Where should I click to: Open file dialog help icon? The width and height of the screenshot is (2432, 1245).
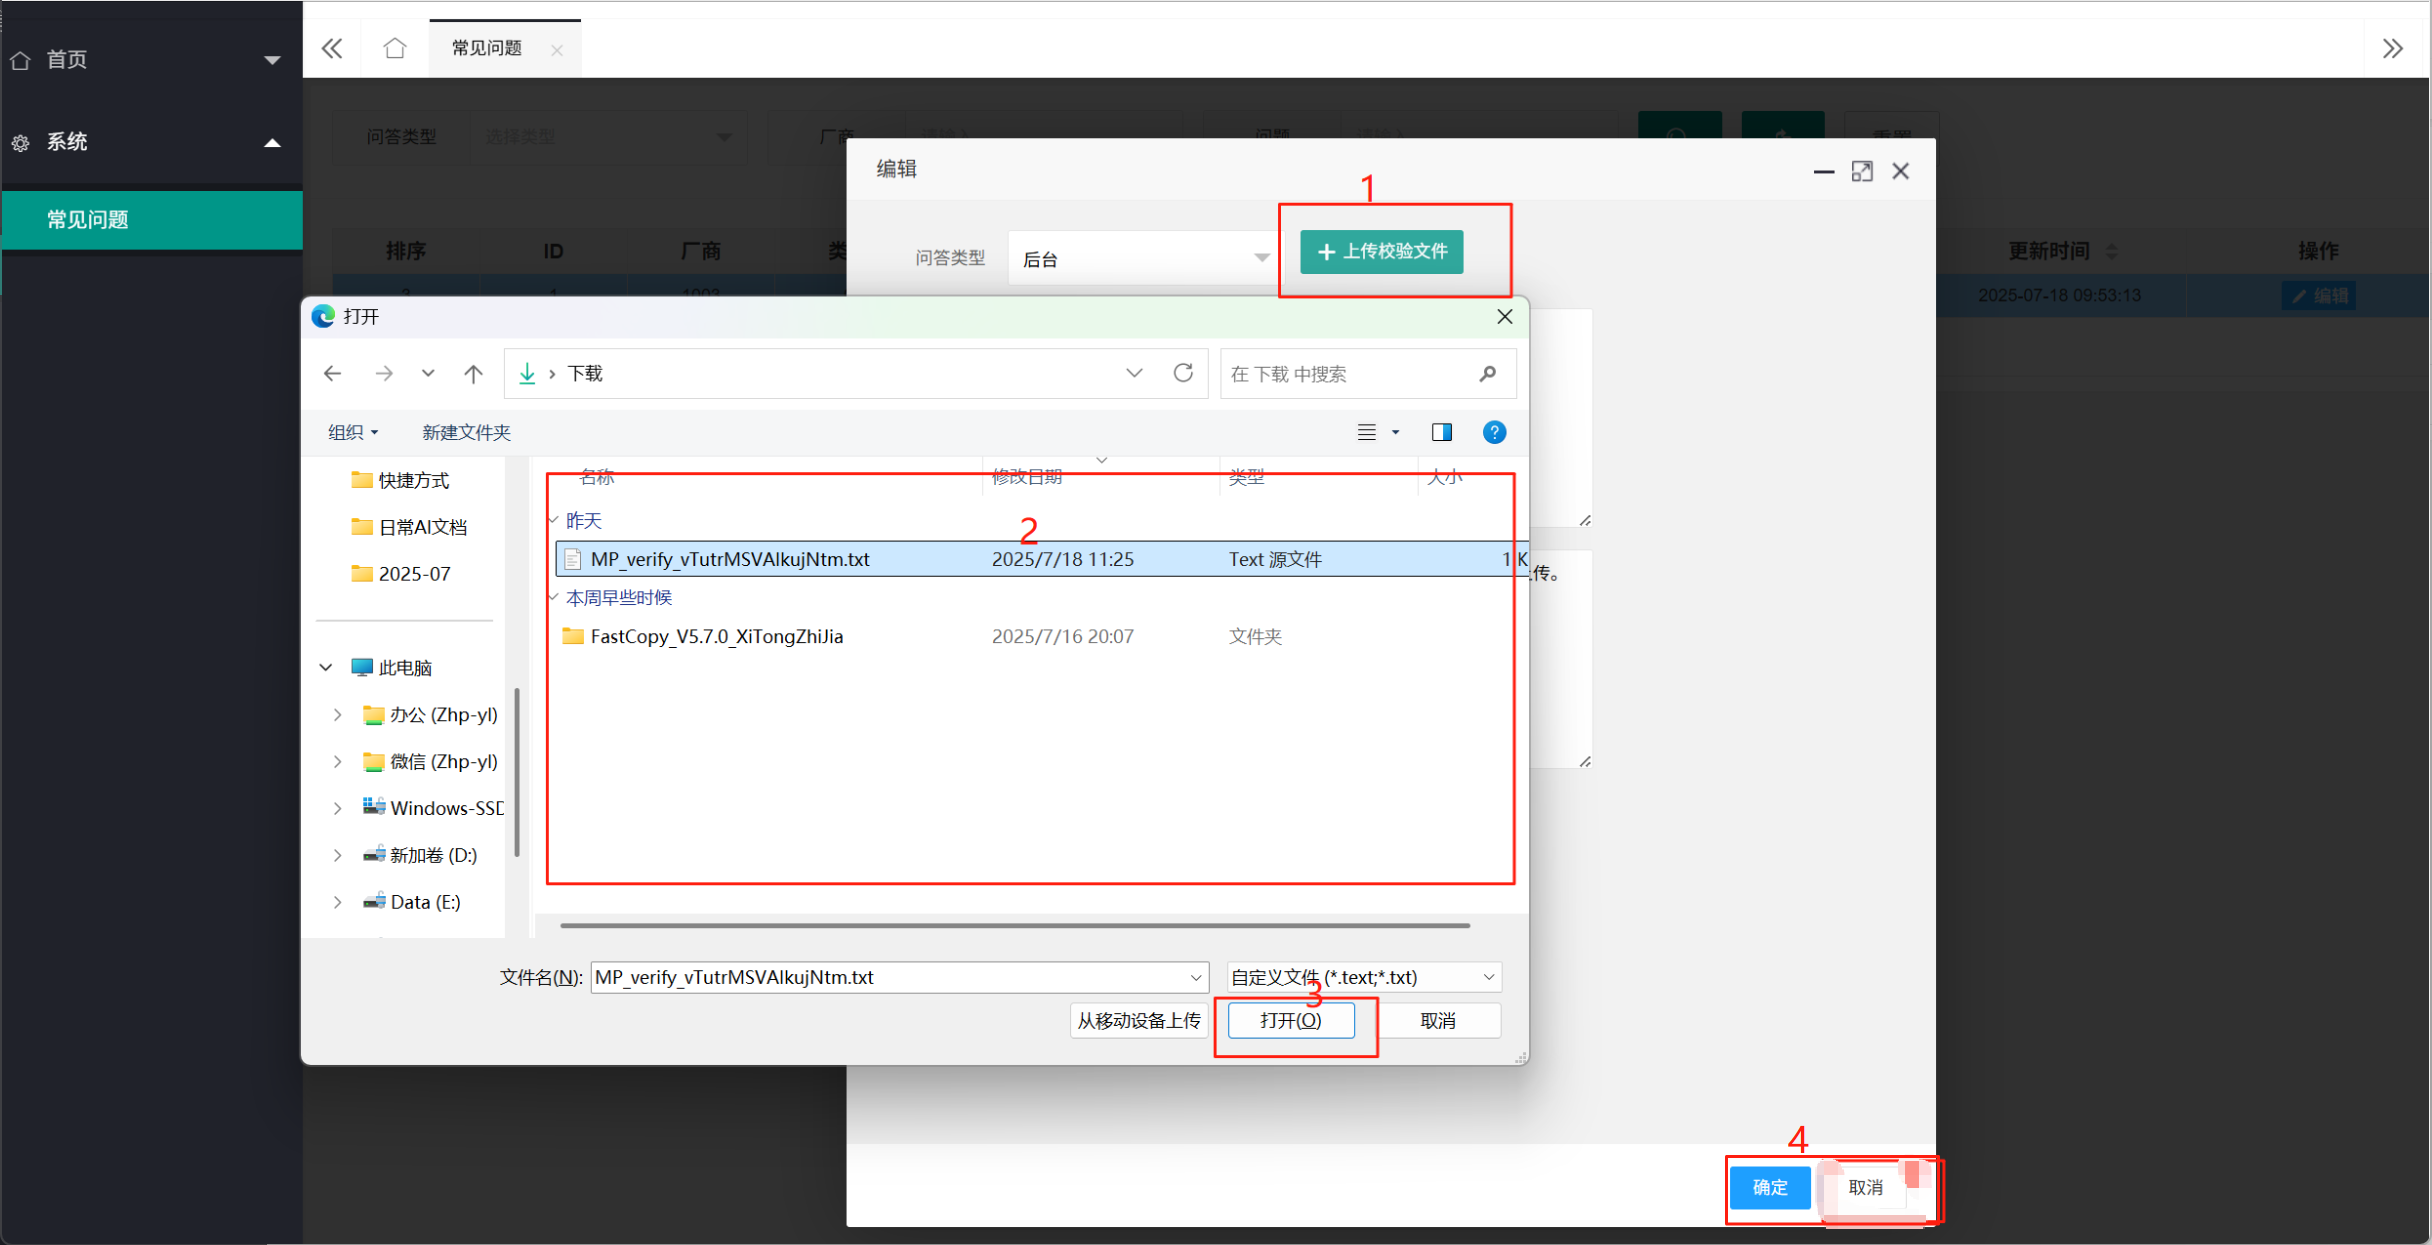point(1494,432)
